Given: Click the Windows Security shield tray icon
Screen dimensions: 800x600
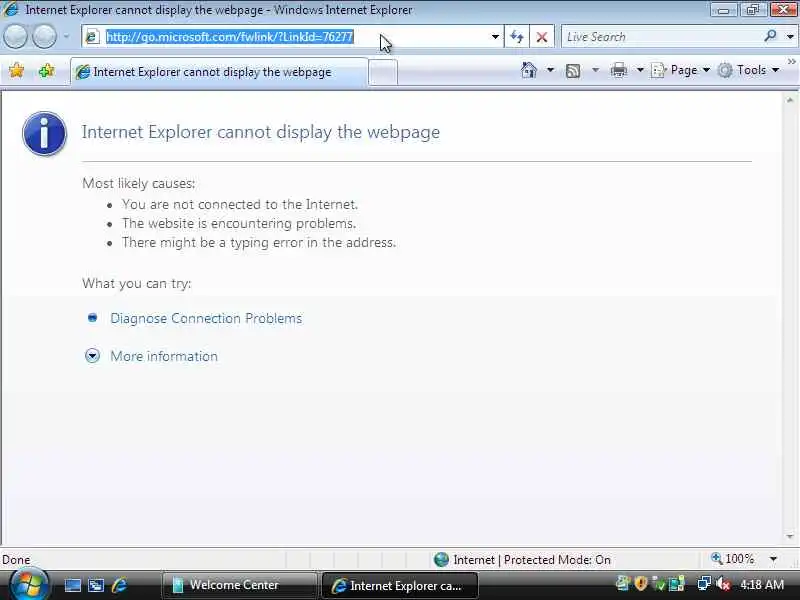Looking at the screenshot, I should pos(641,583).
